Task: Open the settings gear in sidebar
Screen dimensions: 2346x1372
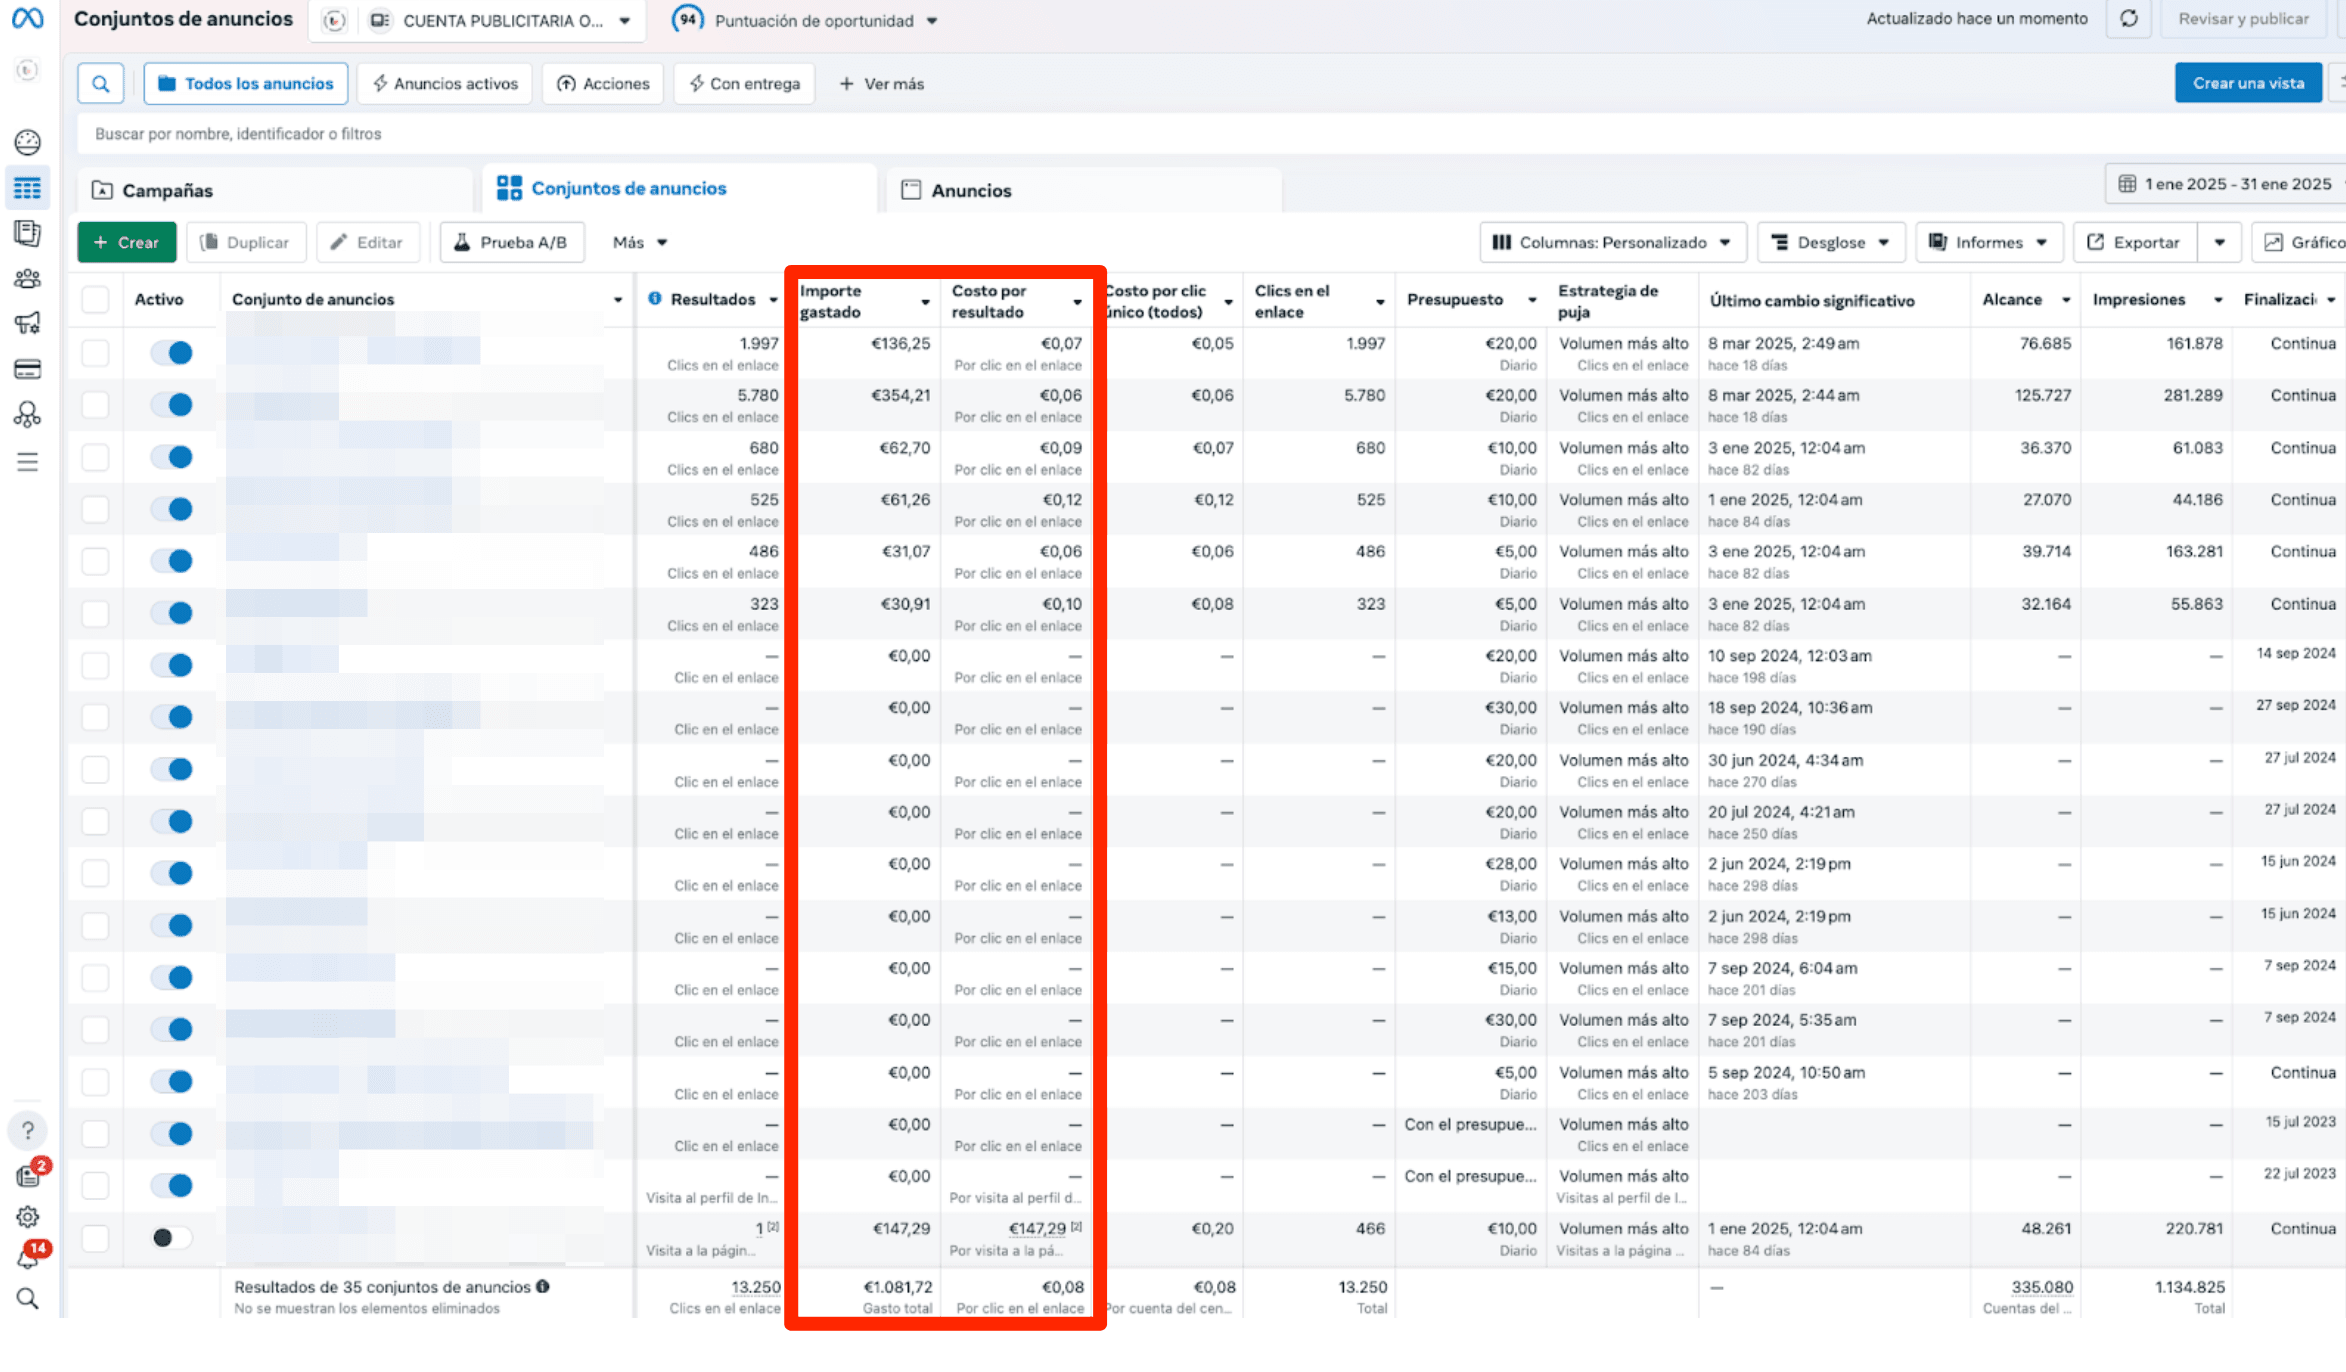Action: [27, 1217]
